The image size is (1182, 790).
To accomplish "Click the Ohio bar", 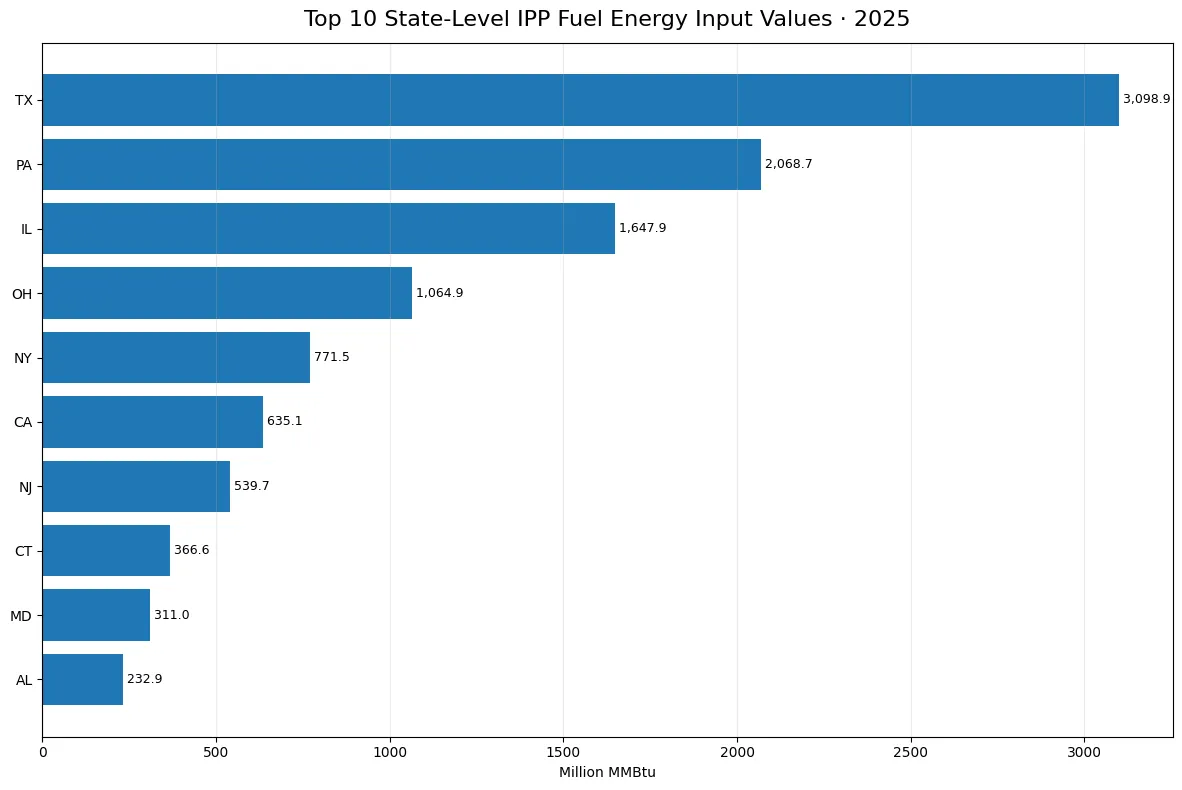I will tap(228, 292).
